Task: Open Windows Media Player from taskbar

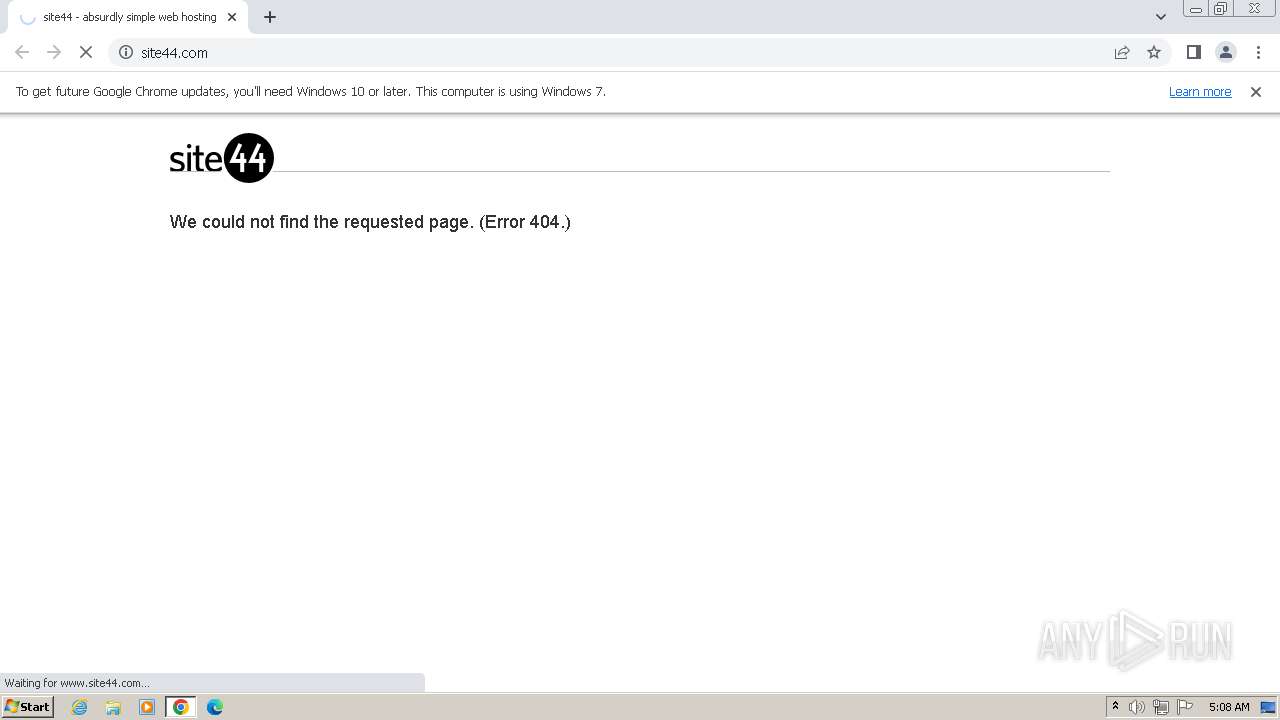Action: click(147, 707)
